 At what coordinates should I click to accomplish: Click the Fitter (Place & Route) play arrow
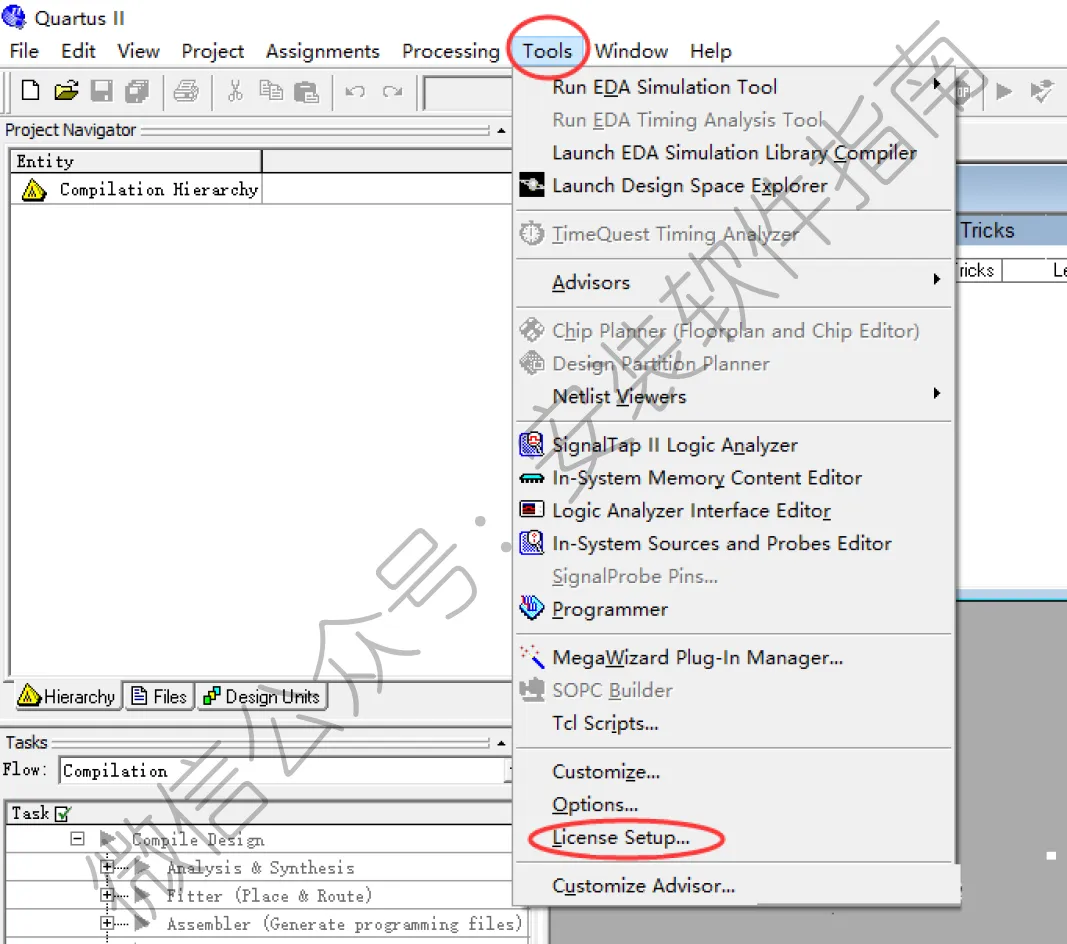[x=142, y=895]
